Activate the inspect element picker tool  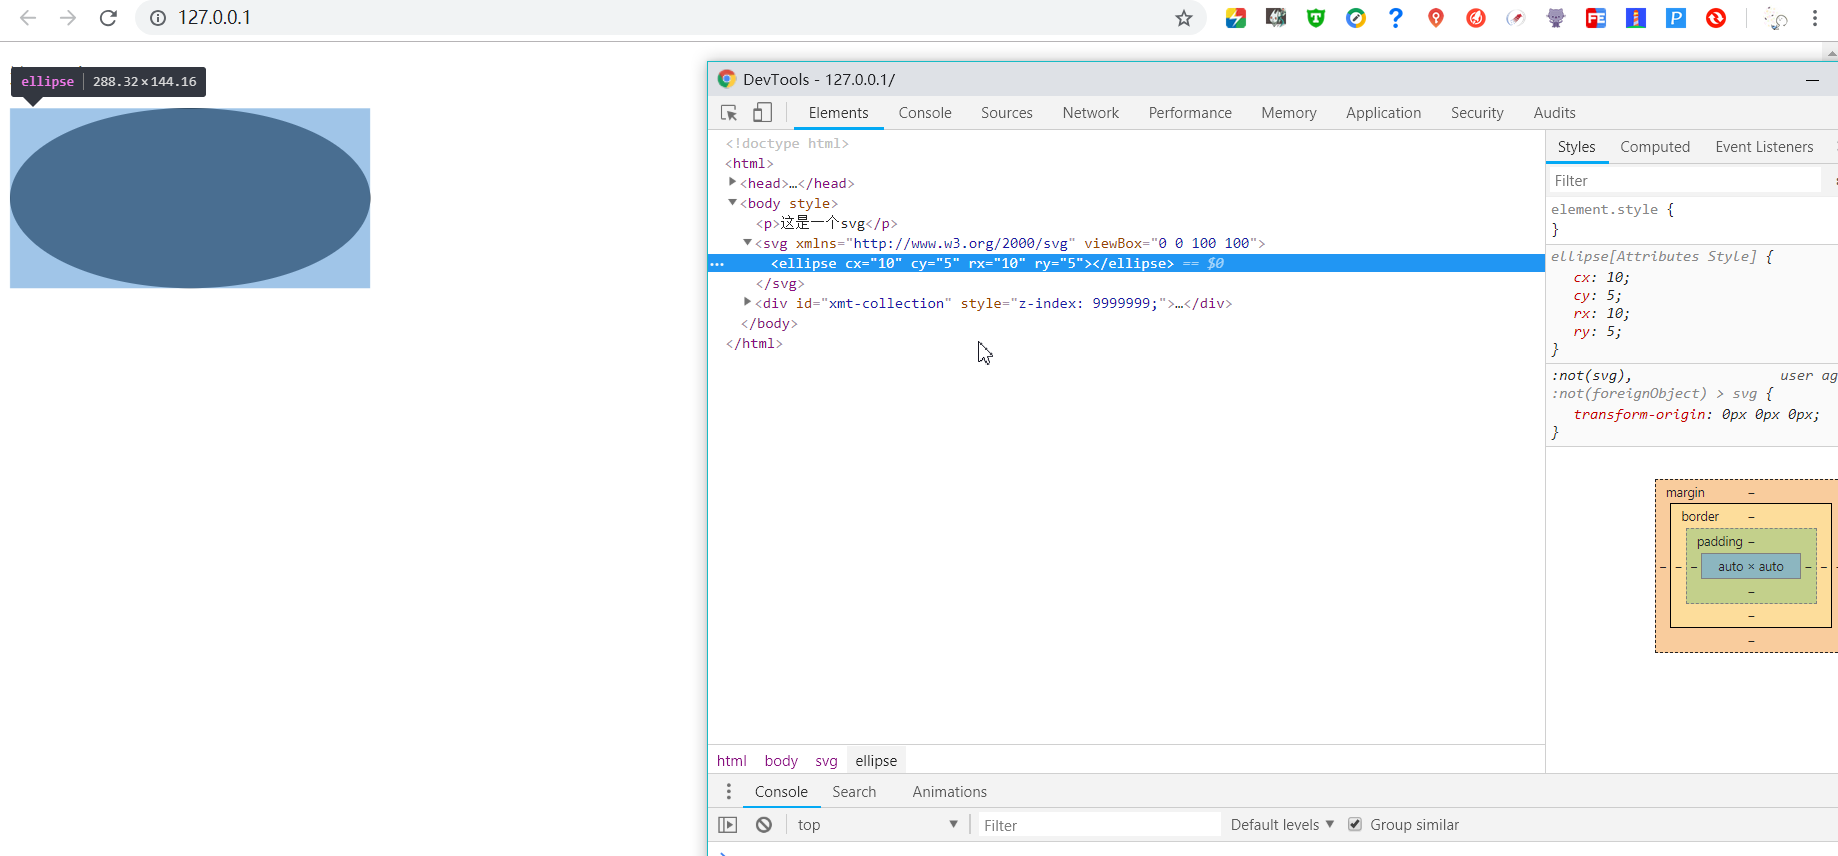point(729,113)
